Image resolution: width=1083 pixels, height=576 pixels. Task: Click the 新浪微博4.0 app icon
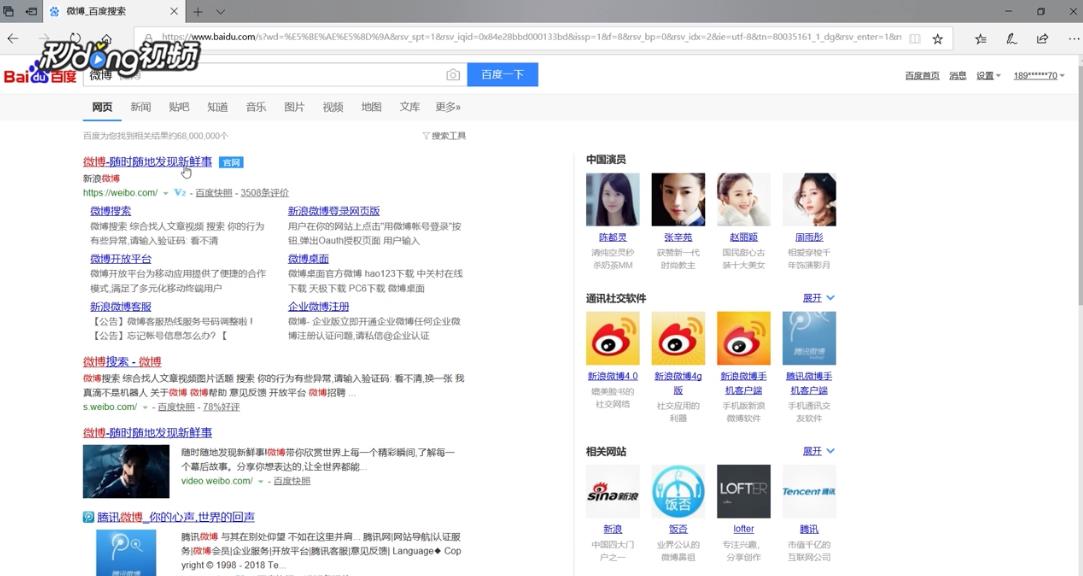613,338
